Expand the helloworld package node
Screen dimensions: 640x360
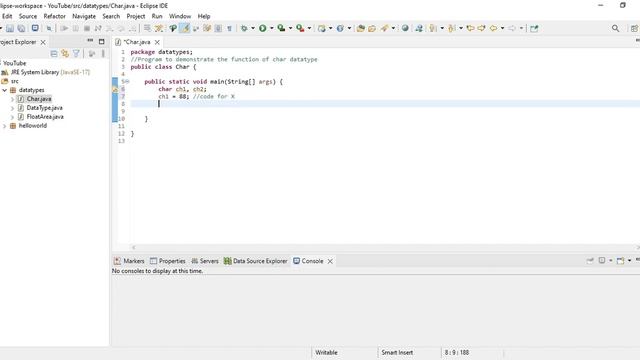pos(4,126)
